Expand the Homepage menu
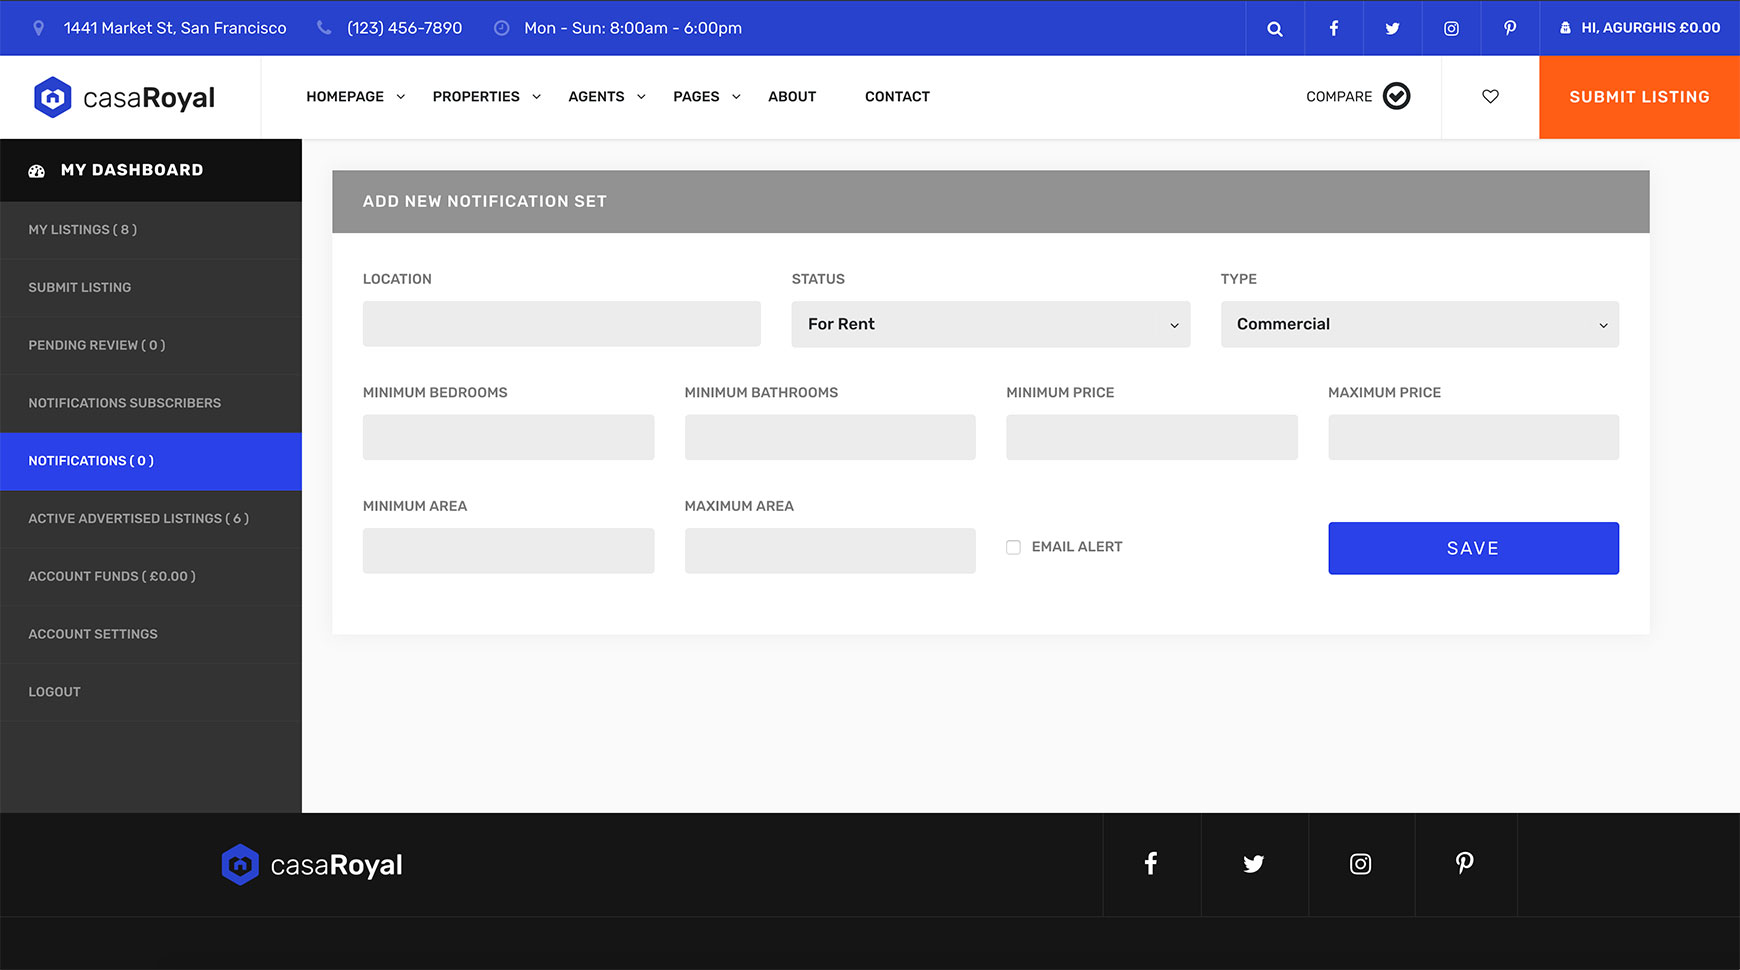Screen dimensions: 1740x970 pos(355,97)
